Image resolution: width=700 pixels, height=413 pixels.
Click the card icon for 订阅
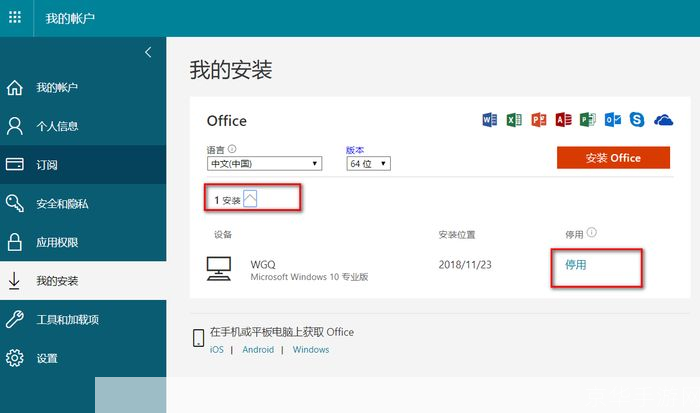pos(14,164)
